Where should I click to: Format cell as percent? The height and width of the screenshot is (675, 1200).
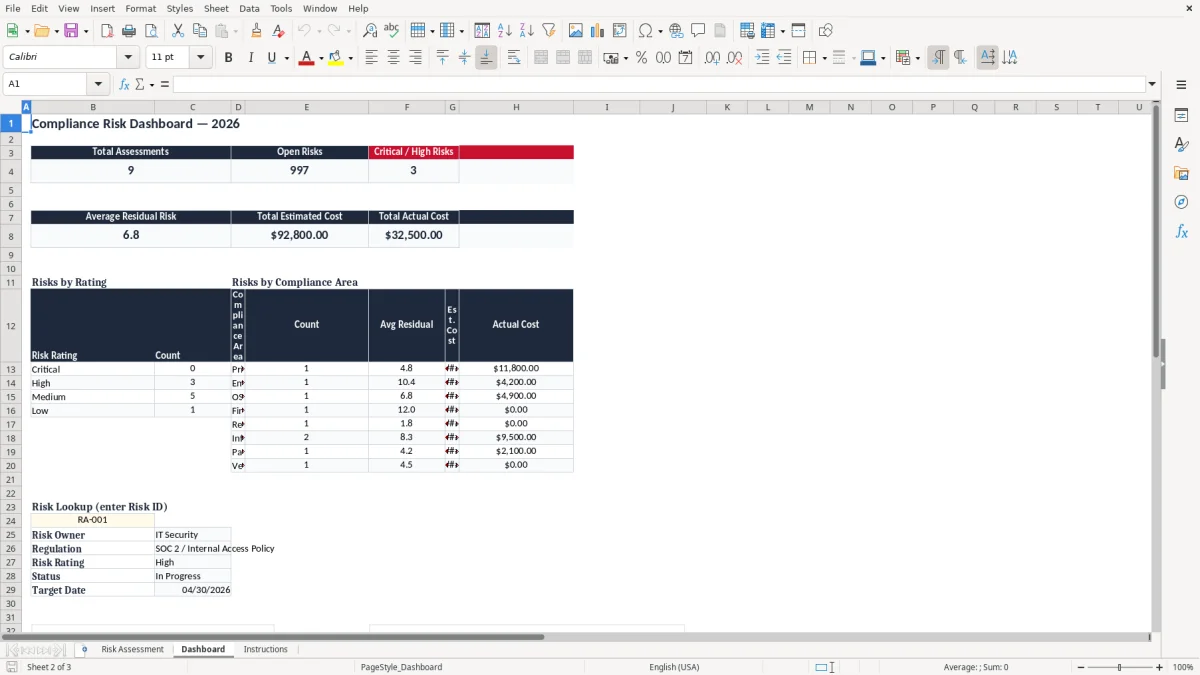[x=641, y=58]
